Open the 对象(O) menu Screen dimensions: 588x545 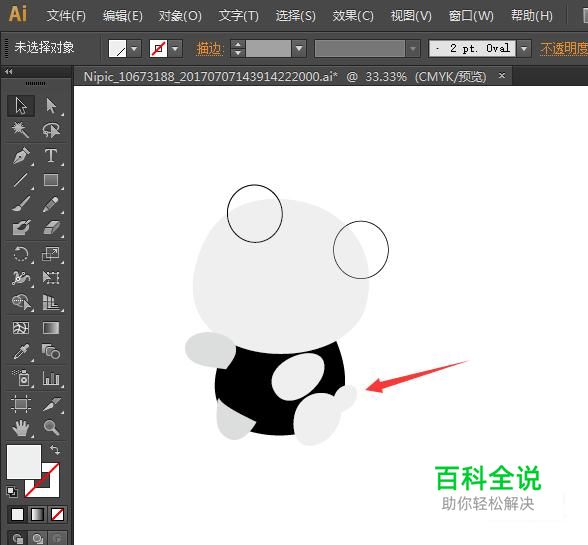(x=180, y=16)
